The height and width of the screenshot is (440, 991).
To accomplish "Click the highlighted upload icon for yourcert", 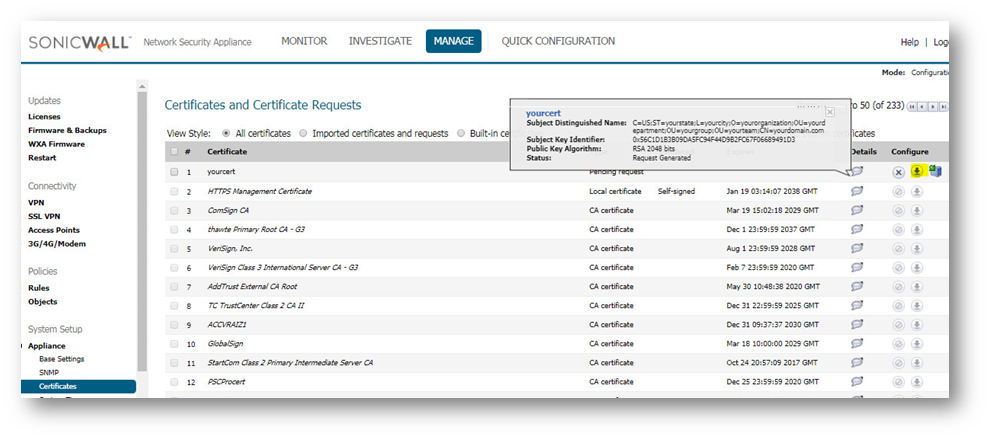I will coord(916,172).
